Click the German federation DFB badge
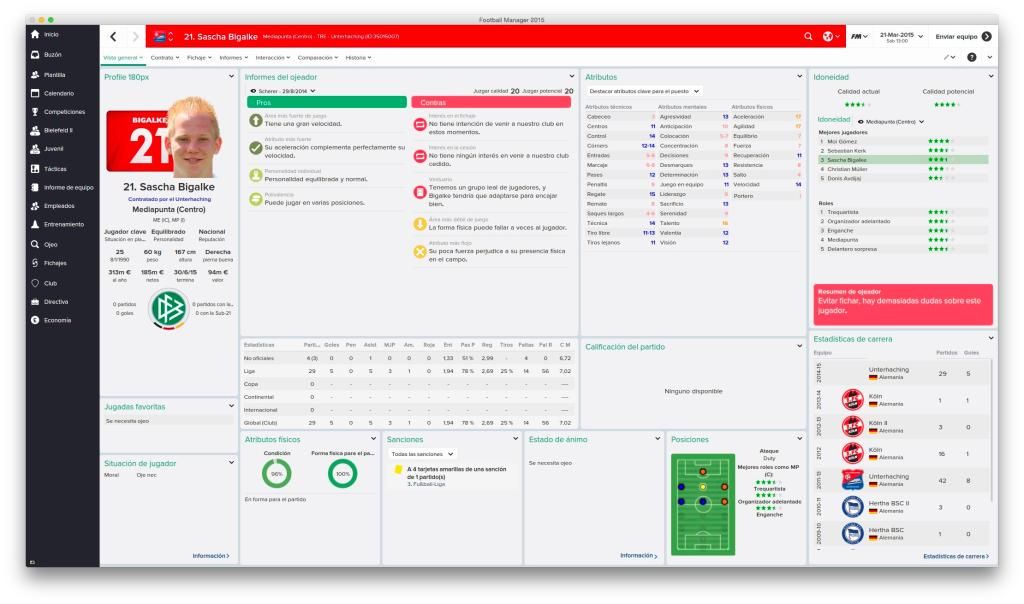 pos(168,308)
